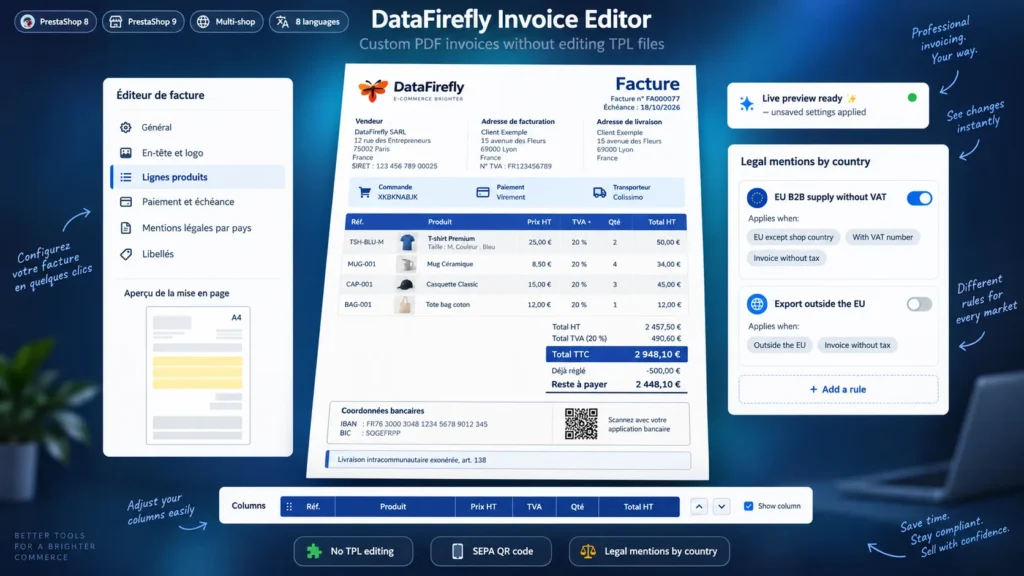Click the Multi-shop globe icon
Viewport: 1024px width, 576px height.
203,22
